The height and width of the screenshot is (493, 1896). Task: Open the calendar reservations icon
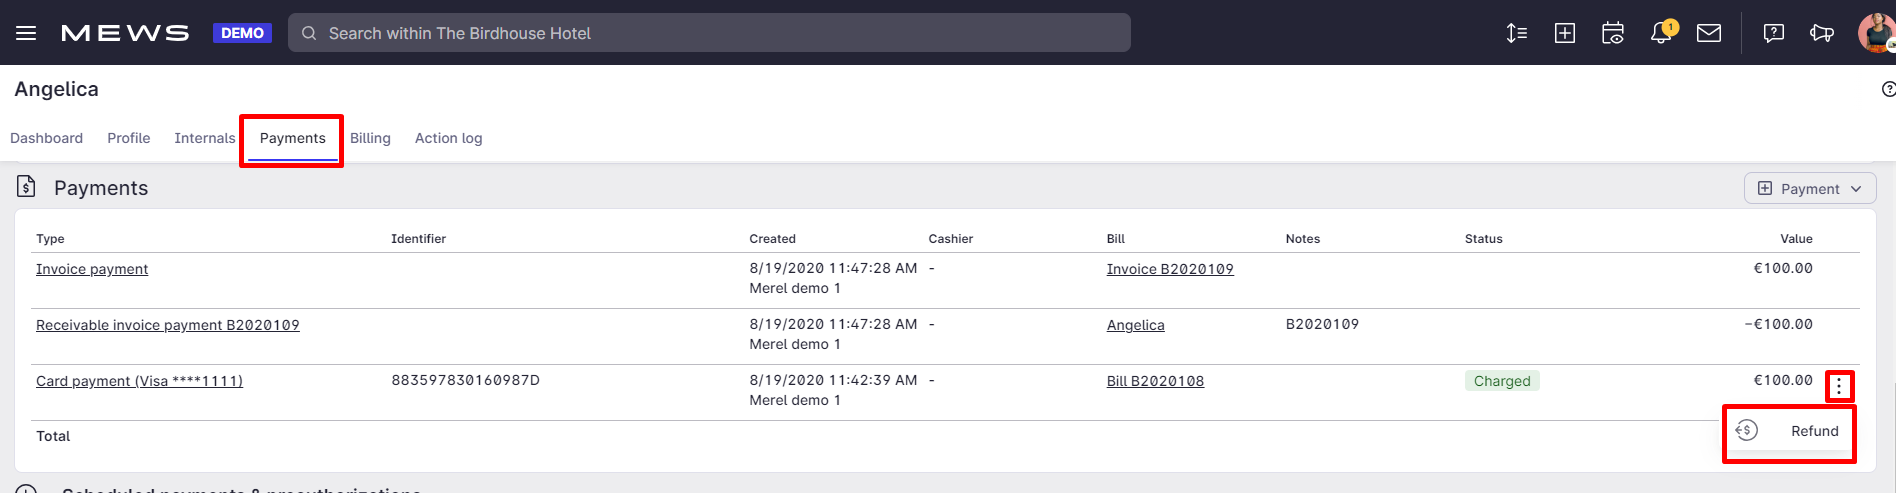[1613, 33]
